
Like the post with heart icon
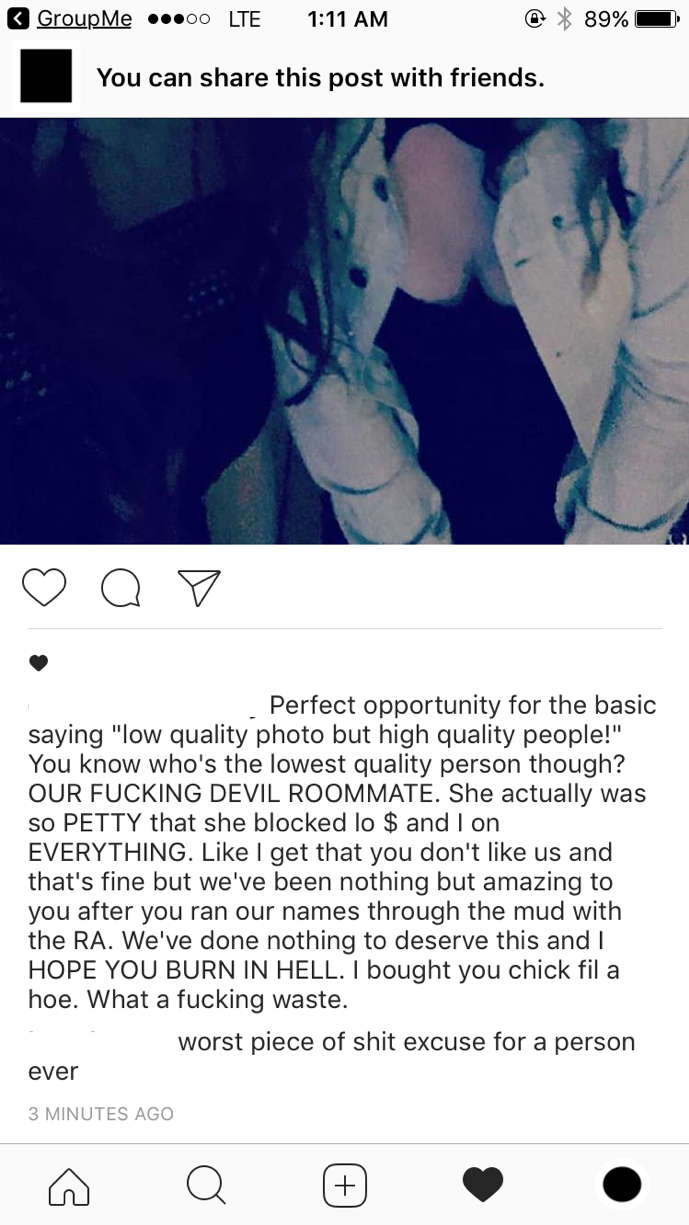click(x=43, y=588)
